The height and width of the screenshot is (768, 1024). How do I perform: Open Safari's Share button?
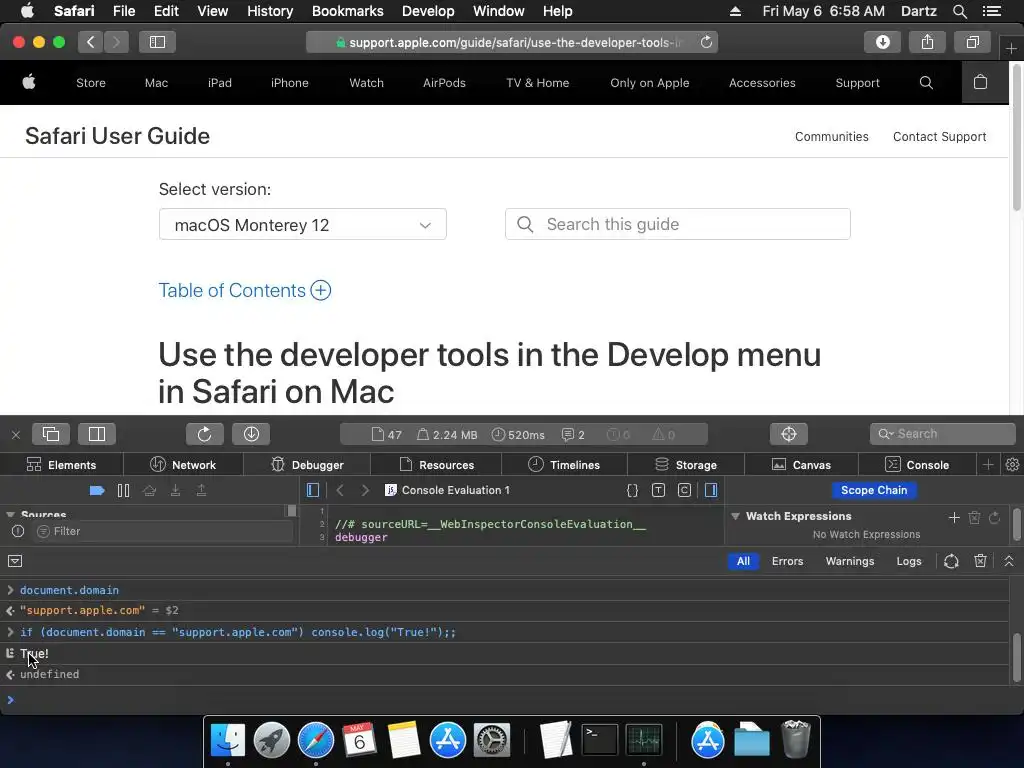(927, 42)
